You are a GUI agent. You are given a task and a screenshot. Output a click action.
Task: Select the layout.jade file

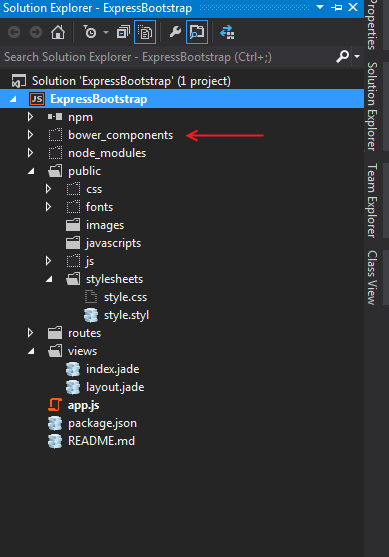coord(115,387)
